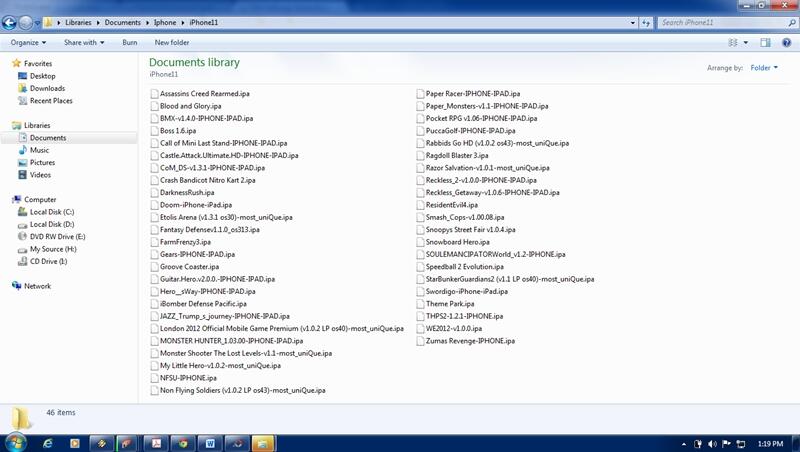Click iPhone11 in the address path
This screenshot has height=452, width=800.
click(204, 23)
